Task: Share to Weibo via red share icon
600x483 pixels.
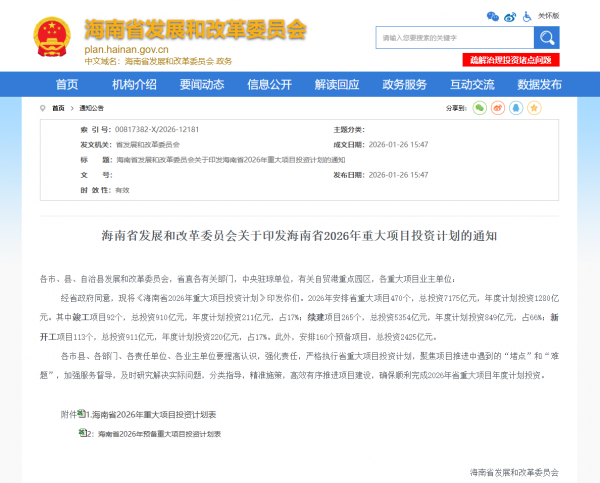Action: pyautogui.click(x=501, y=107)
